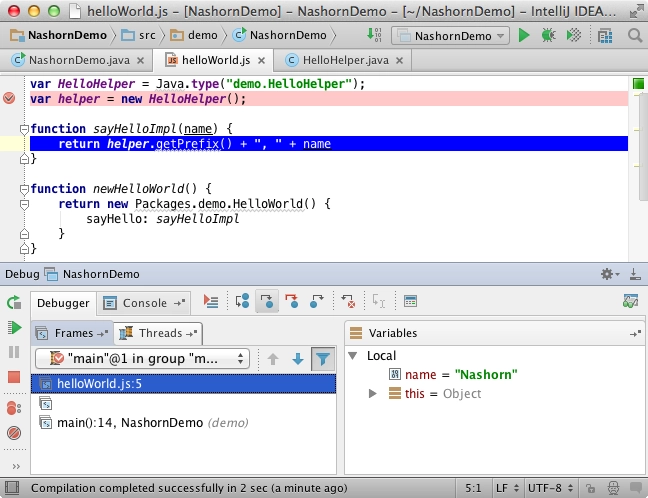The height and width of the screenshot is (498, 648).
Task: Click the inspector hector icon in the status bar
Action: (x=613, y=488)
